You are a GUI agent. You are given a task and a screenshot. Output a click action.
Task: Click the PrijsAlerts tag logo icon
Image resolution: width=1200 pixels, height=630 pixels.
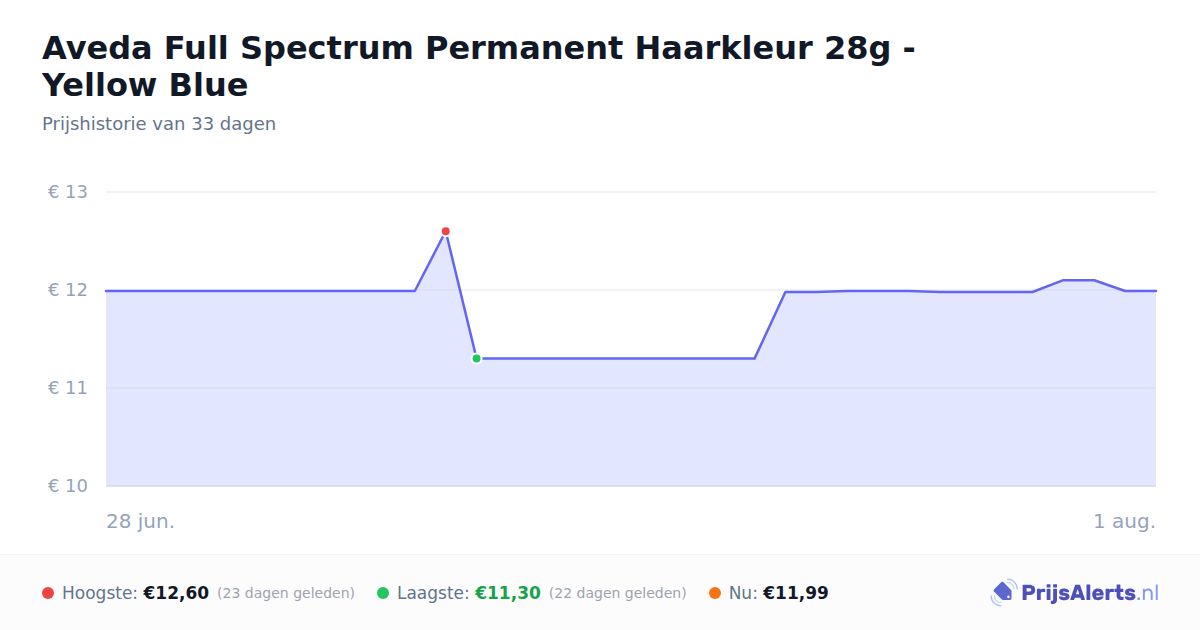coord(1003,593)
